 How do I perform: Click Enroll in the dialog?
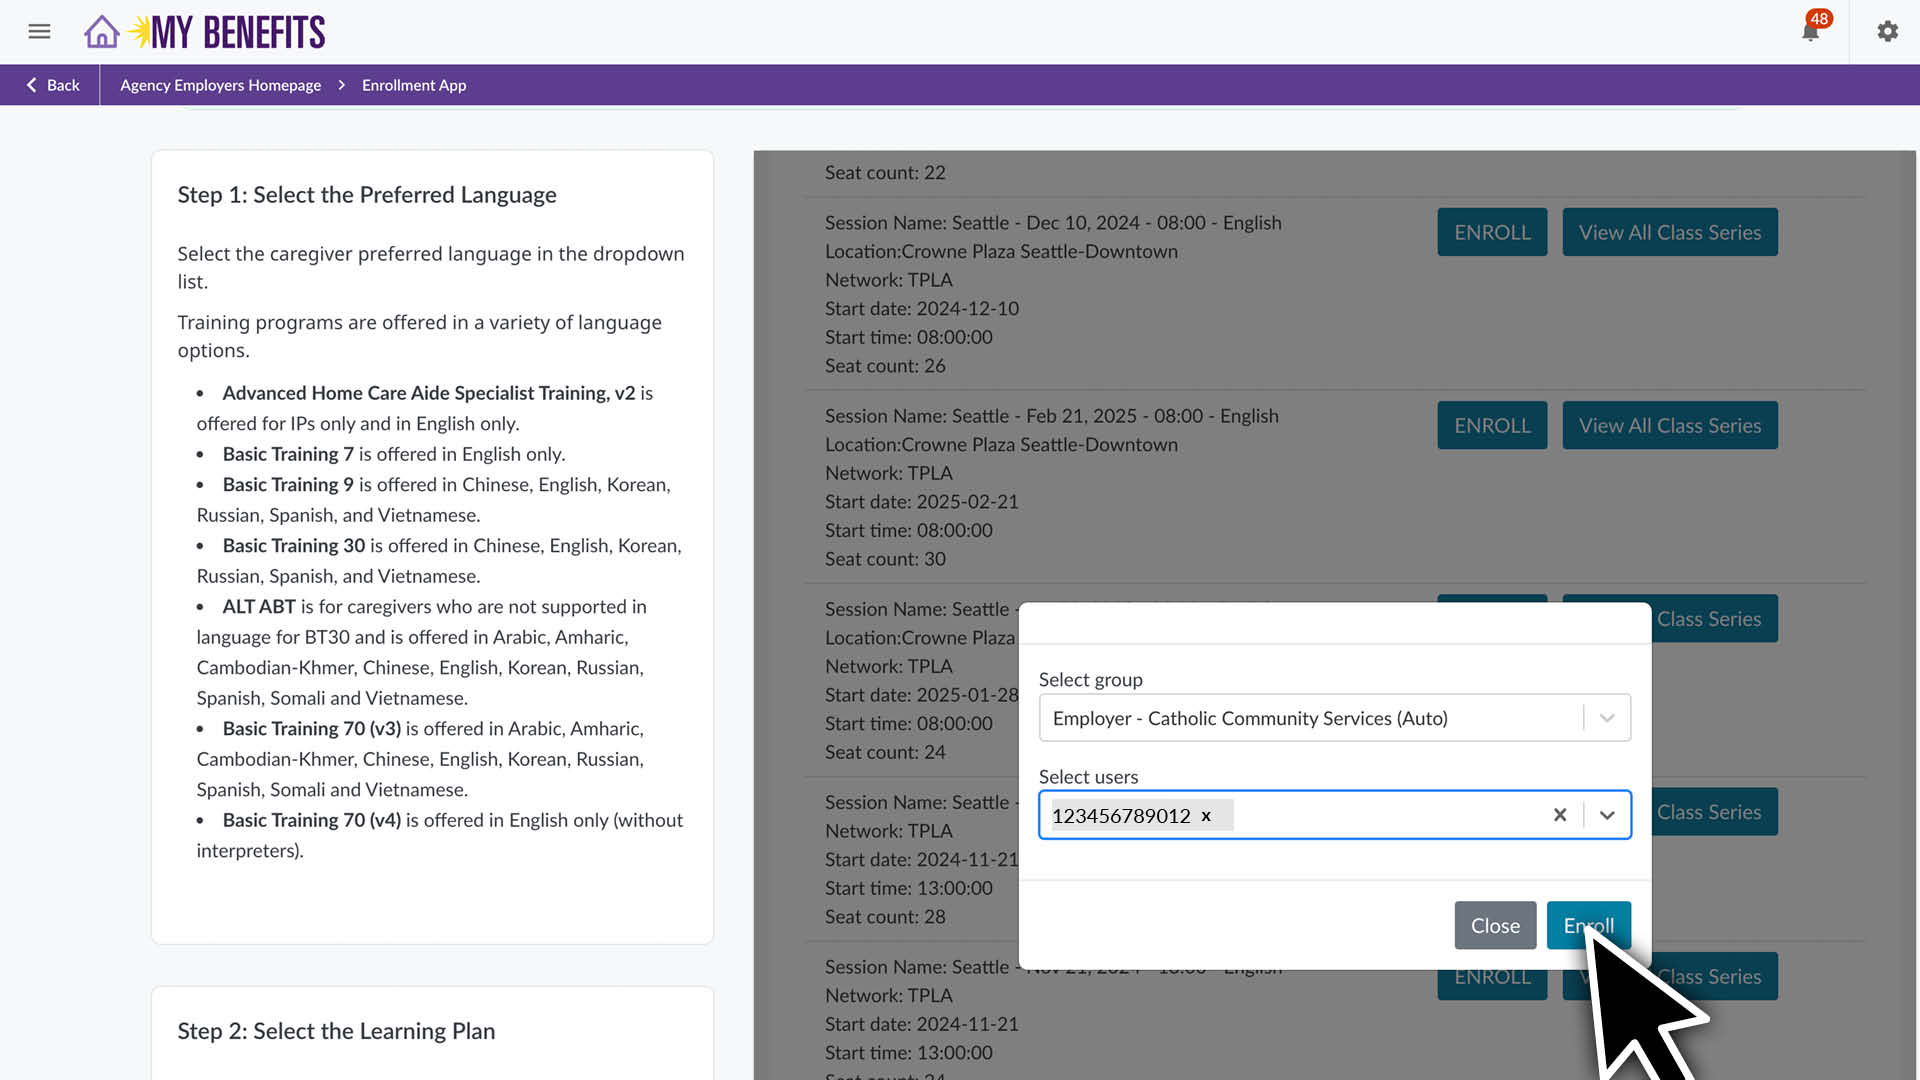click(x=1588, y=925)
